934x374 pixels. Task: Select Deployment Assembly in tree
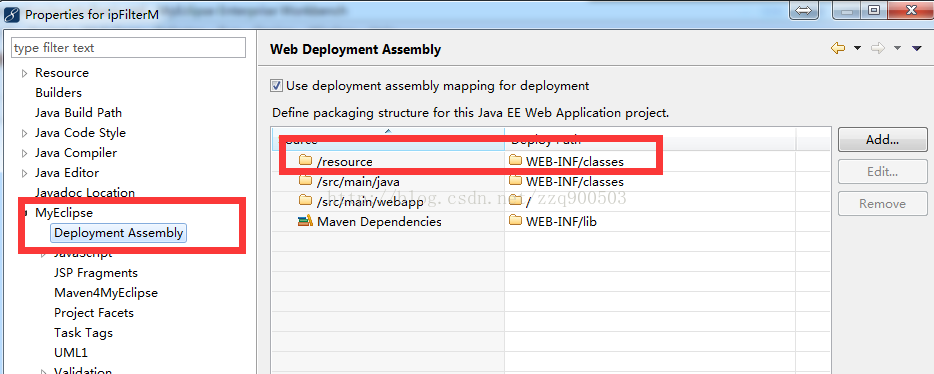click(119, 233)
